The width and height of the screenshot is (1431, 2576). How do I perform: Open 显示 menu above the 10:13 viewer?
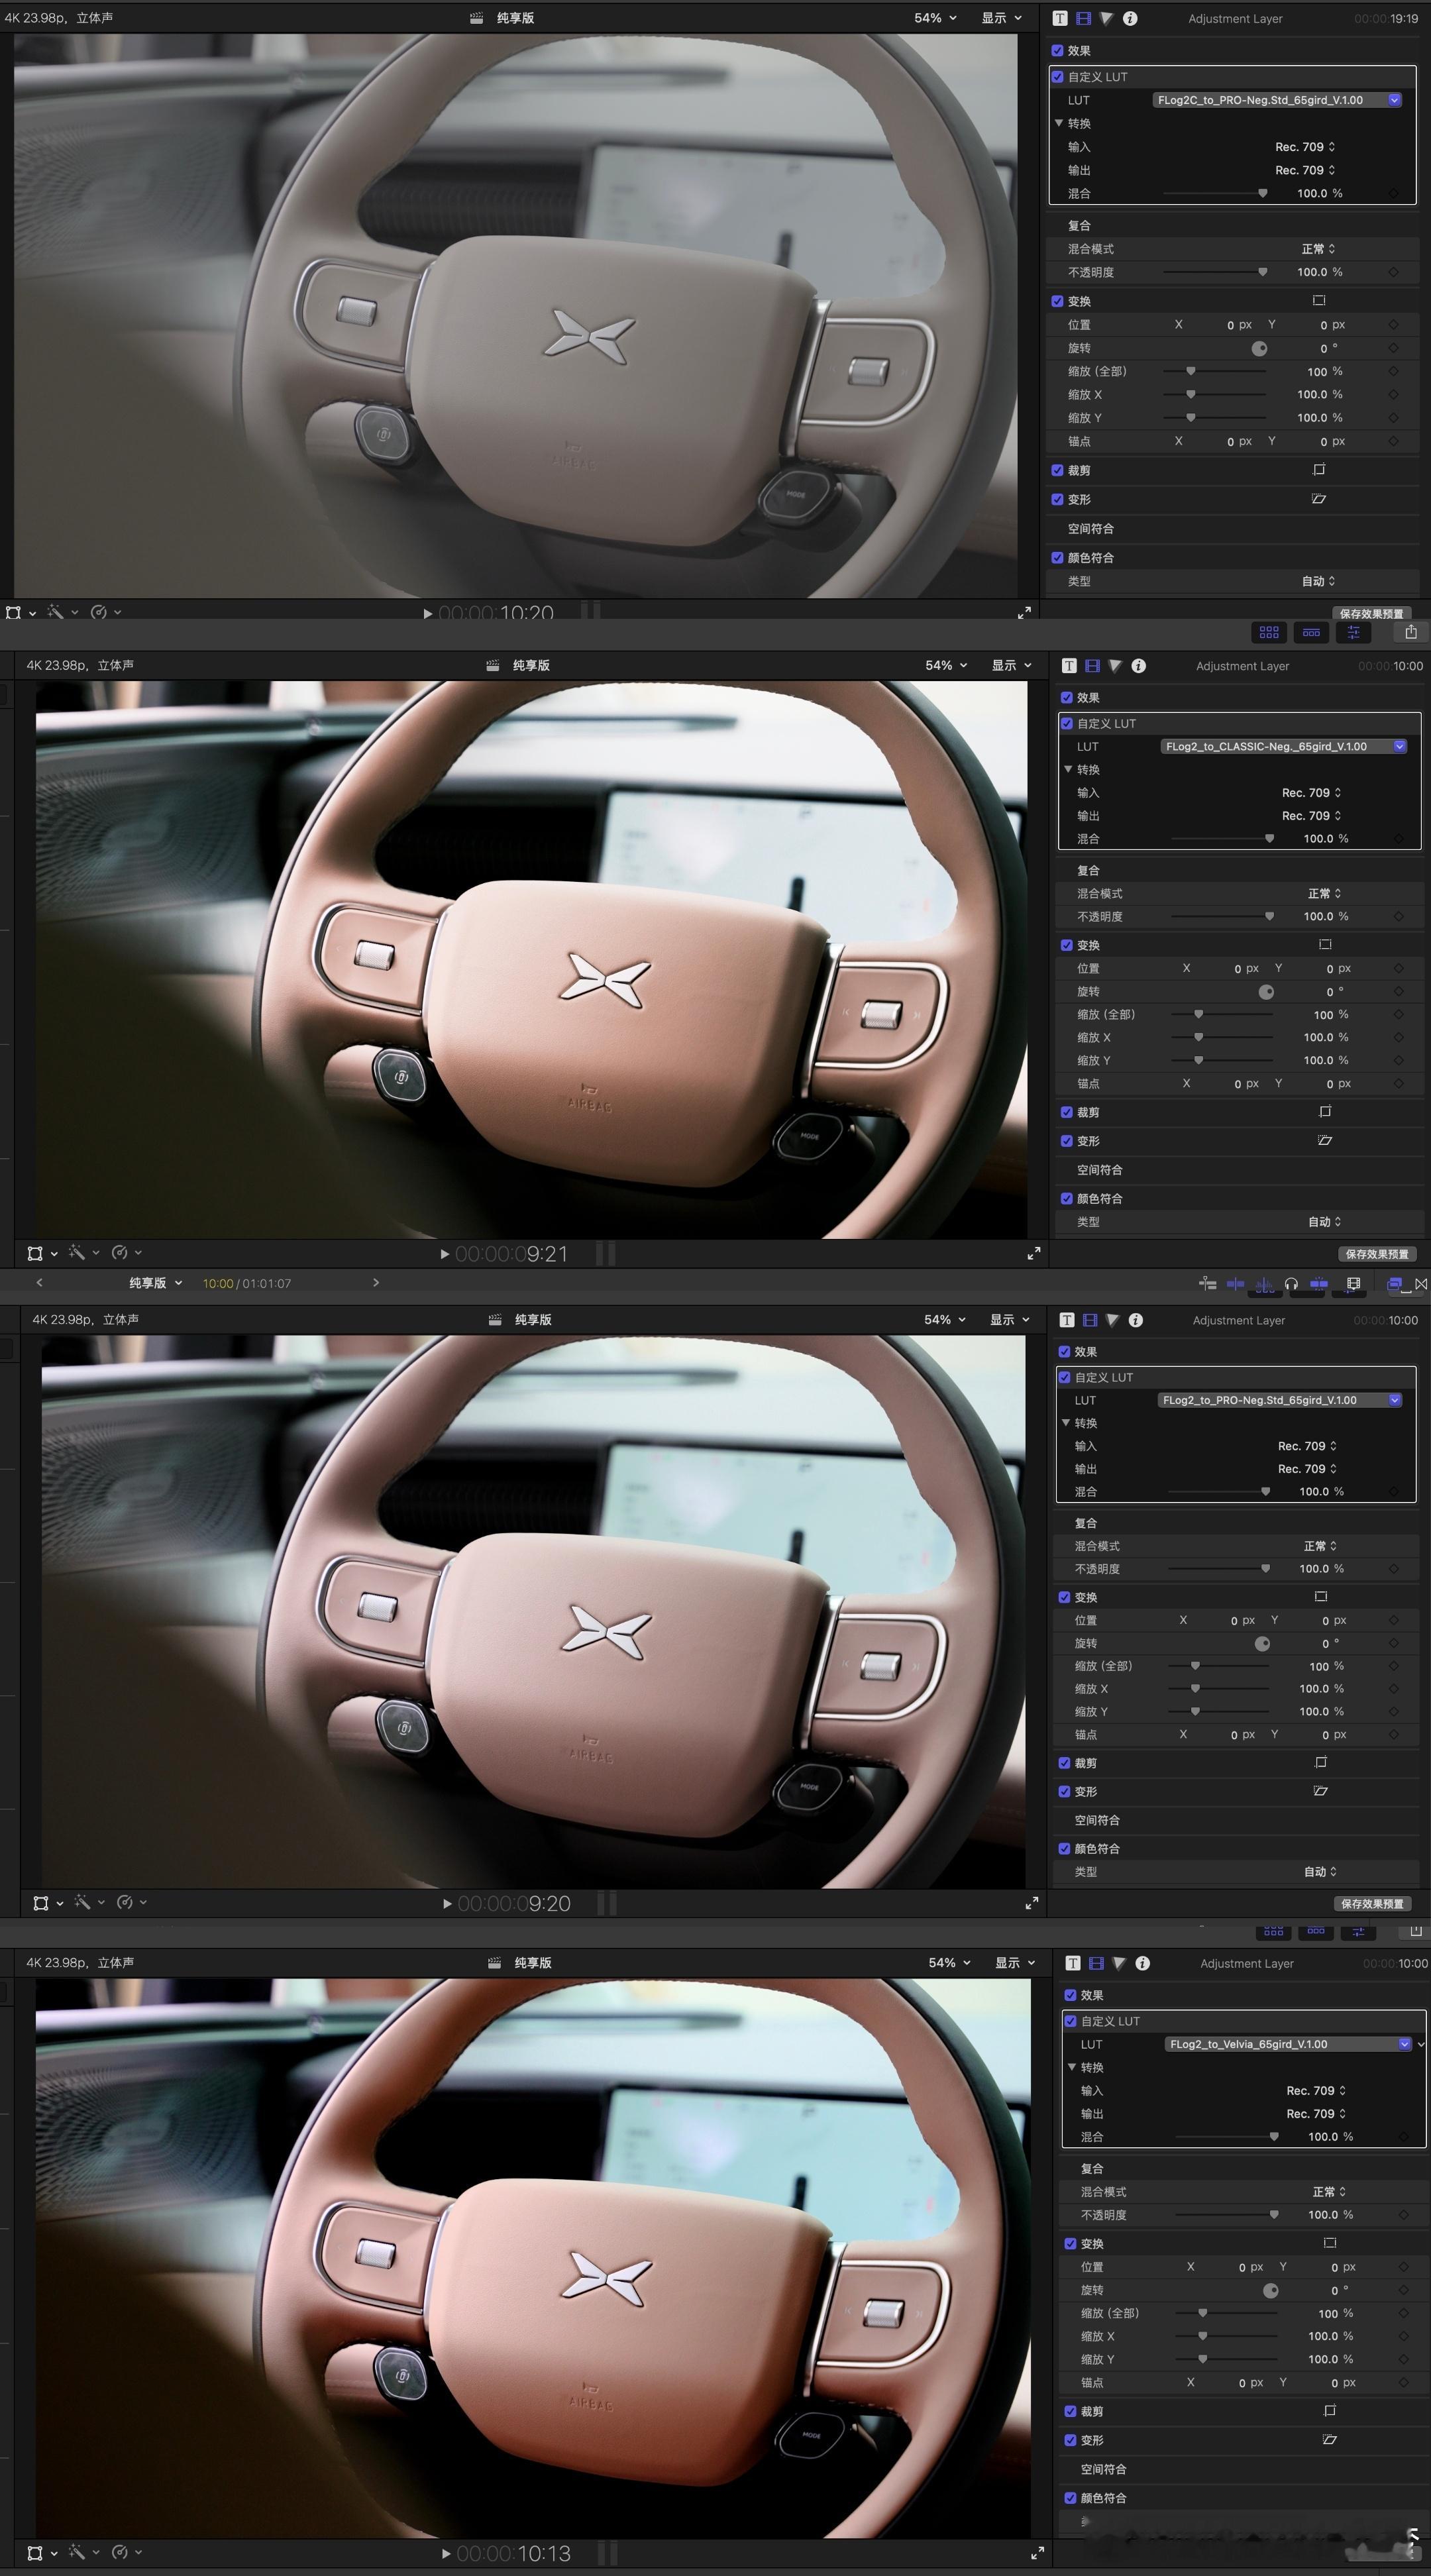[x=1012, y=1963]
